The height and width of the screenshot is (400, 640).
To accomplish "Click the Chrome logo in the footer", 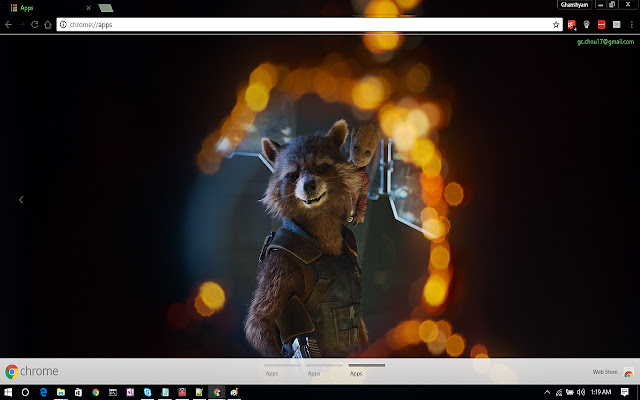I will pos(32,371).
